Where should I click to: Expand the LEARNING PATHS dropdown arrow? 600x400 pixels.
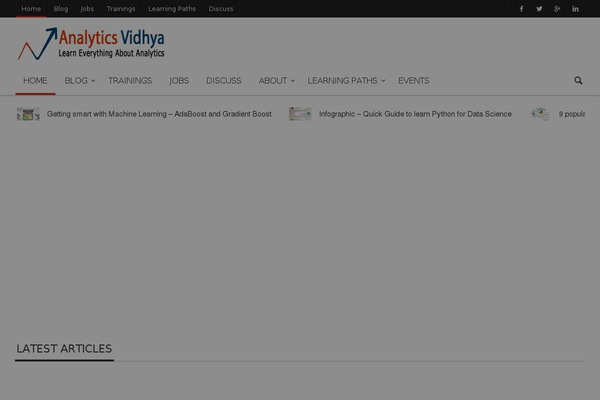(383, 81)
